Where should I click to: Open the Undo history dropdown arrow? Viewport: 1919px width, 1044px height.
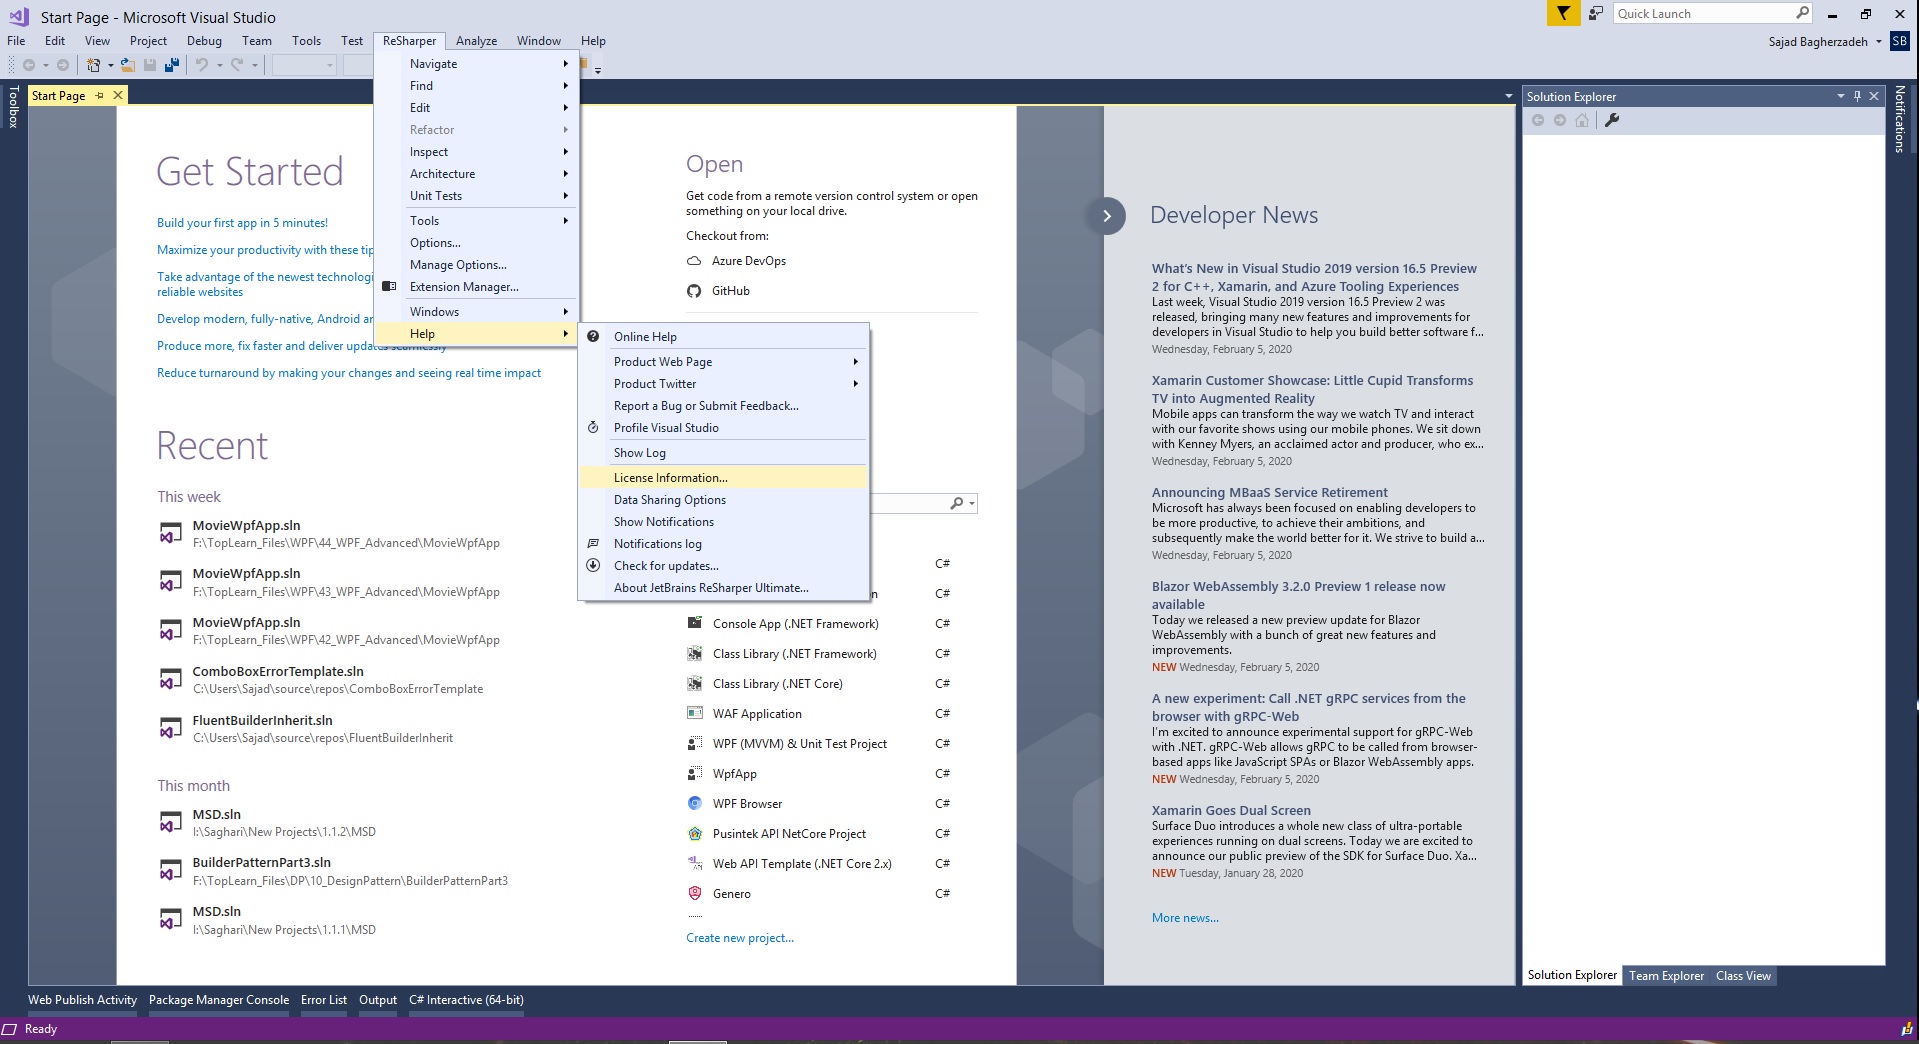[x=219, y=66]
